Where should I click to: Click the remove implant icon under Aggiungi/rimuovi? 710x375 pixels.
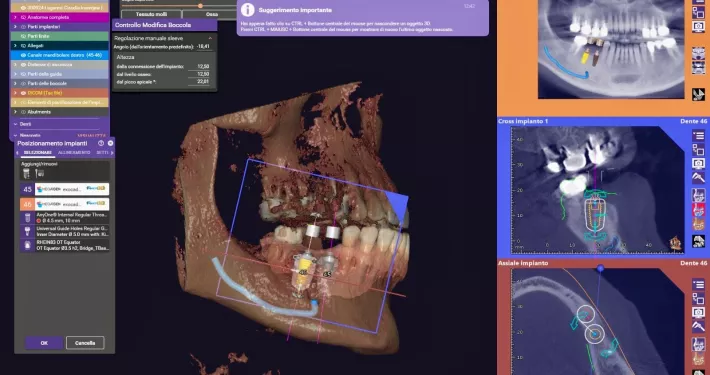[39, 173]
